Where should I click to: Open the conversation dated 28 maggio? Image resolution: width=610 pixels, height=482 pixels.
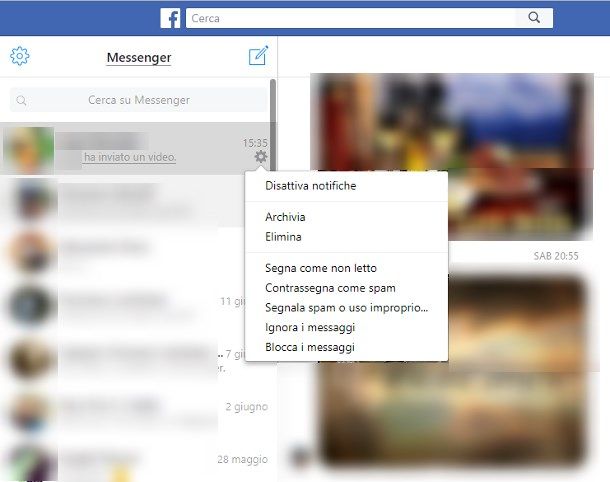tap(135, 462)
